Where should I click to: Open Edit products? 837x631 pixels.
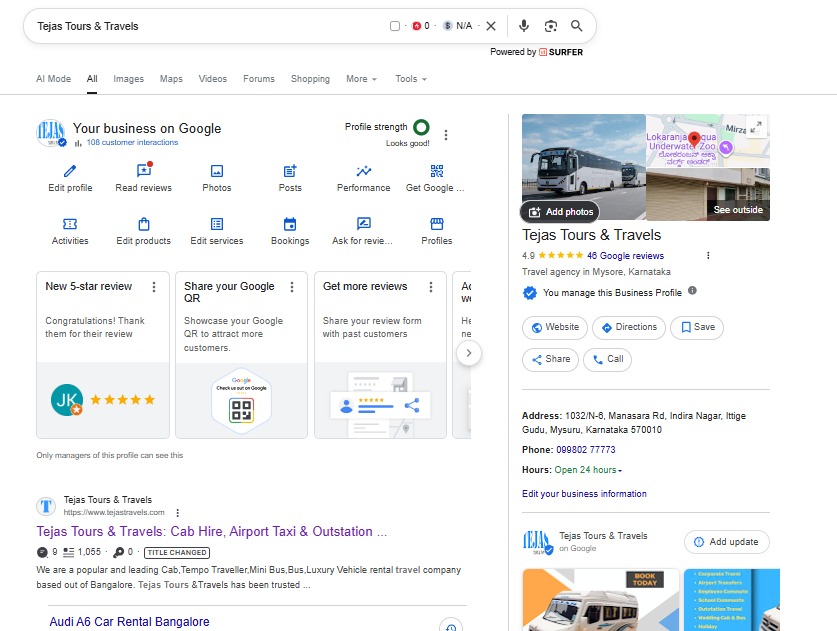click(x=144, y=231)
